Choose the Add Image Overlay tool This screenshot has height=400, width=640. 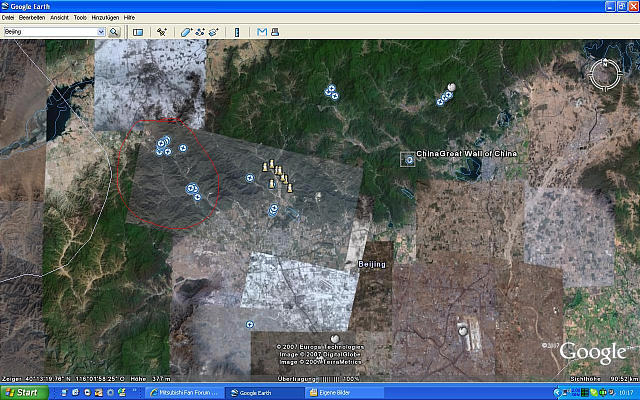(213, 32)
